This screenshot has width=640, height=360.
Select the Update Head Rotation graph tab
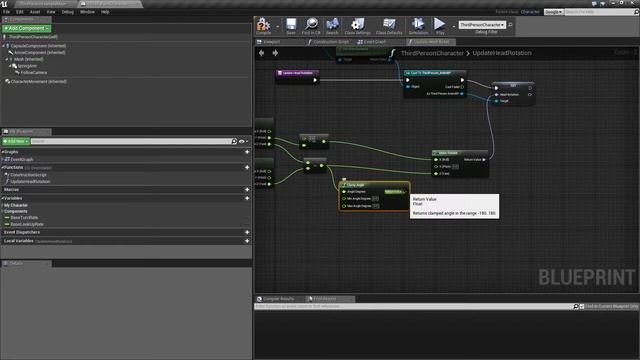tap(431, 42)
